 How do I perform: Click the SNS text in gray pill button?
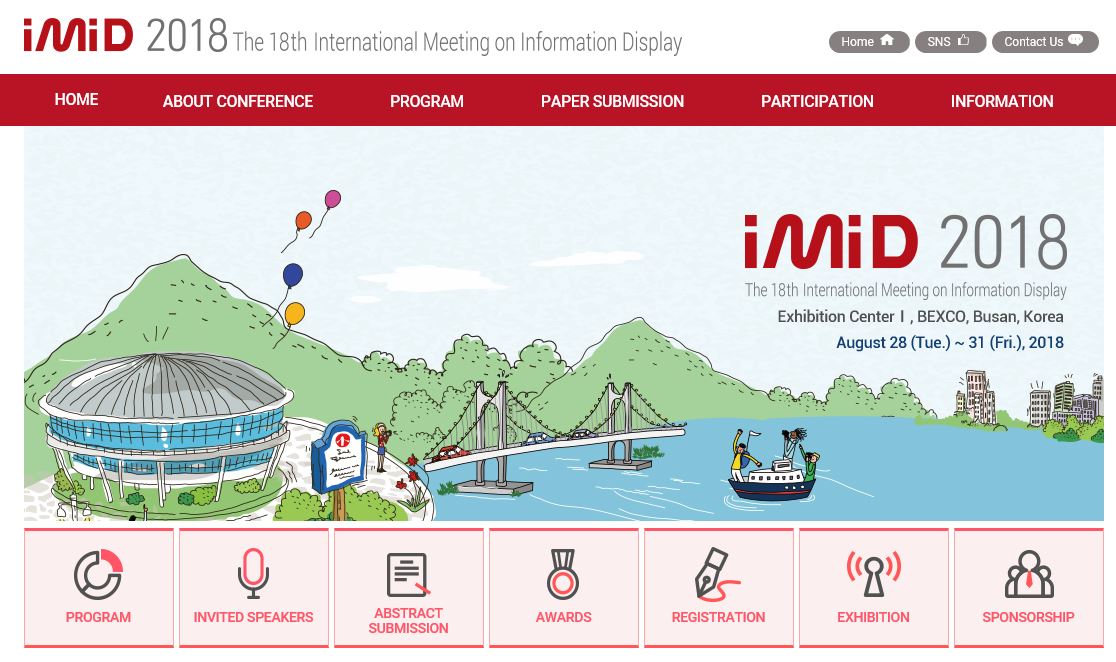point(939,42)
